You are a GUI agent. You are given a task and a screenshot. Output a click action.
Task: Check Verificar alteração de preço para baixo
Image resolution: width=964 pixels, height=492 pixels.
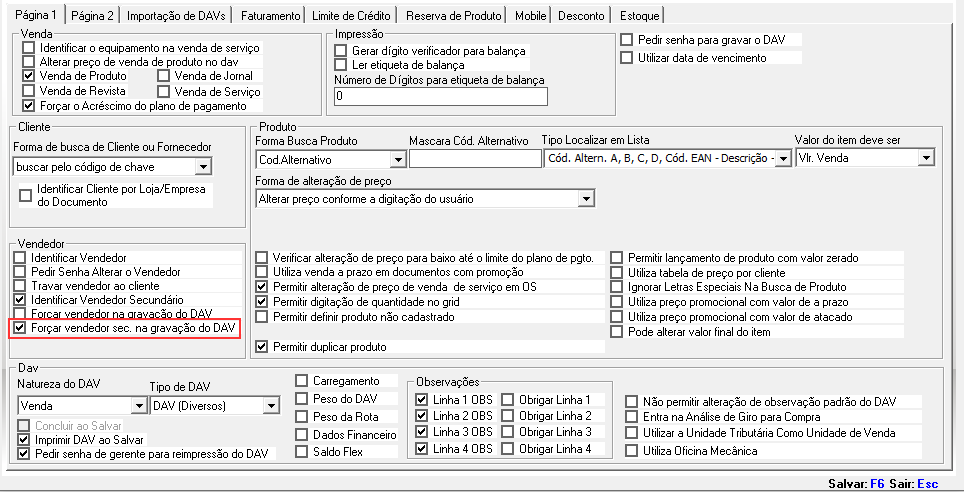262,258
